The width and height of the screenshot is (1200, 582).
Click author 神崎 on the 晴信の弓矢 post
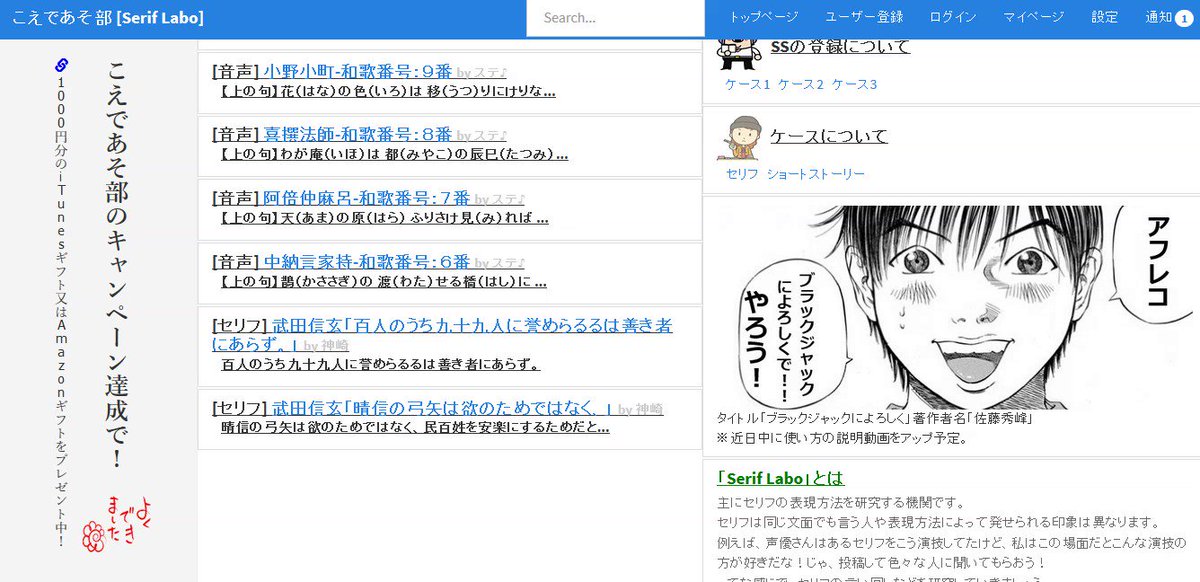(x=649, y=410)
